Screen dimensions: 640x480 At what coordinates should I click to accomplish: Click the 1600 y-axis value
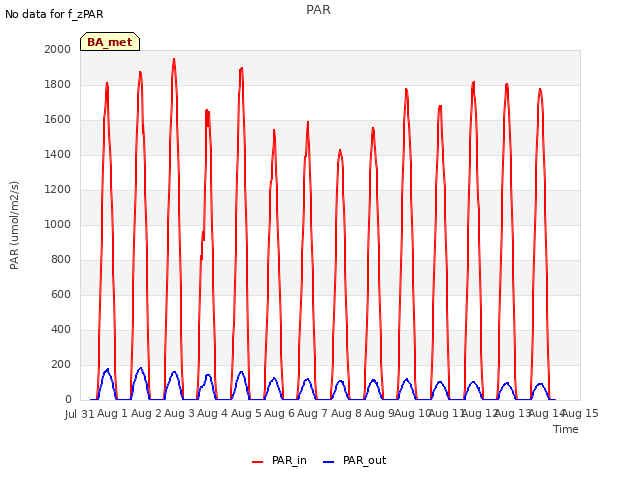(x=58, y=120)
